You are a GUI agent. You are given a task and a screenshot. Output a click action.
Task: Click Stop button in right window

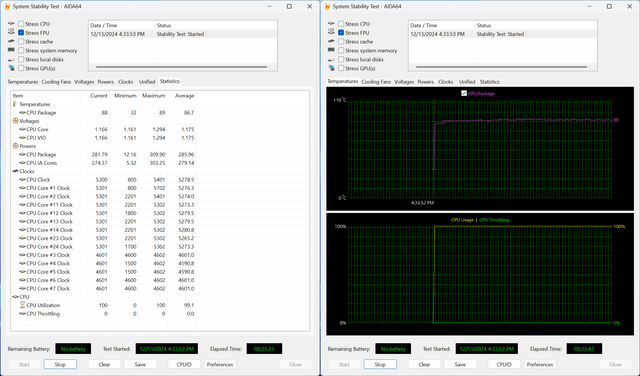(x=380, y=365)
